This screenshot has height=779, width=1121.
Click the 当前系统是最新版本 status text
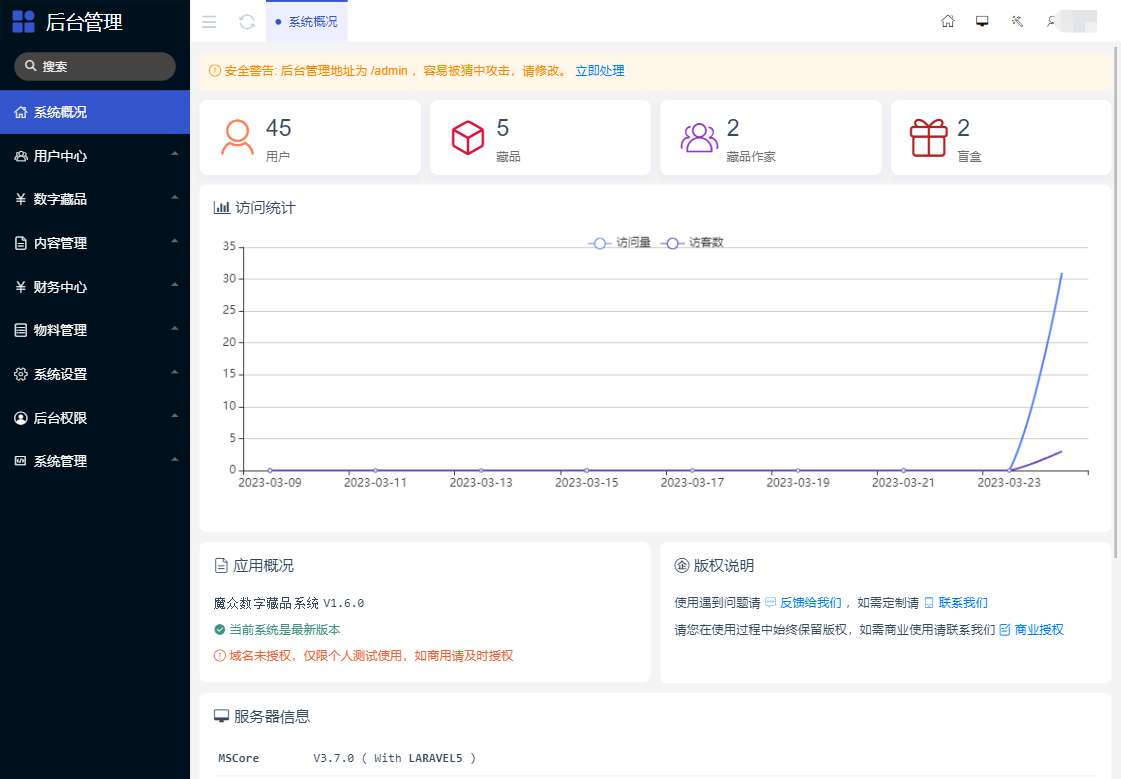(285, 630)
